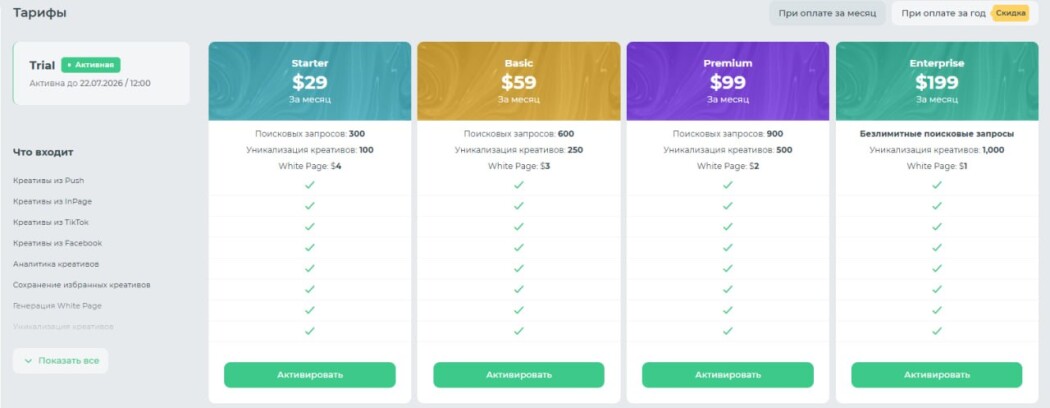Screen dimensions: 1050x408
Task: Click Premium plan White Page generation checkmark
Action: click(727, 310)
